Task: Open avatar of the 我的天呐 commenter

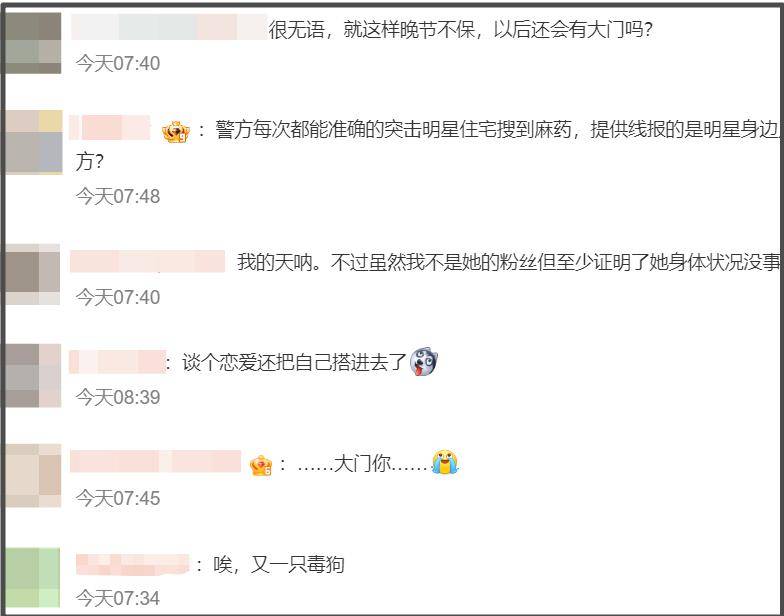Action: [x=33, y=274]
